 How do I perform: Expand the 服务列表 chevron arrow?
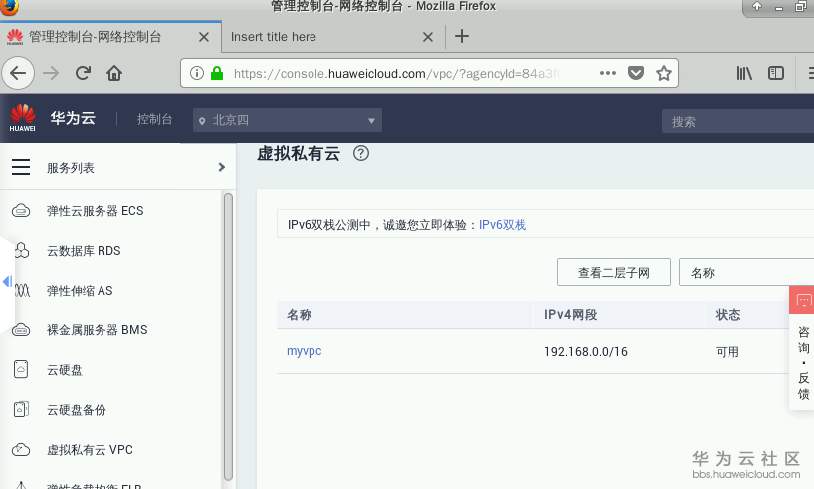pos(222,167)
